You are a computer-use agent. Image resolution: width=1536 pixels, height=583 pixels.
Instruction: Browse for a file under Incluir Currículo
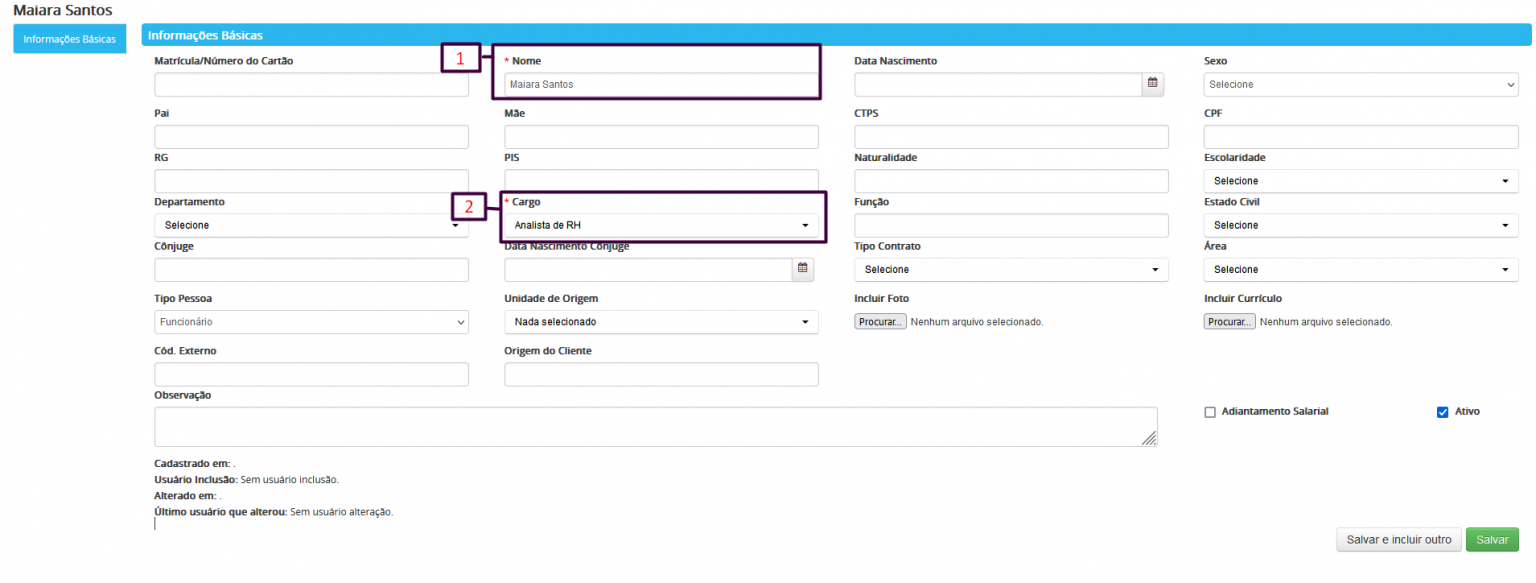pos(1229,322)
